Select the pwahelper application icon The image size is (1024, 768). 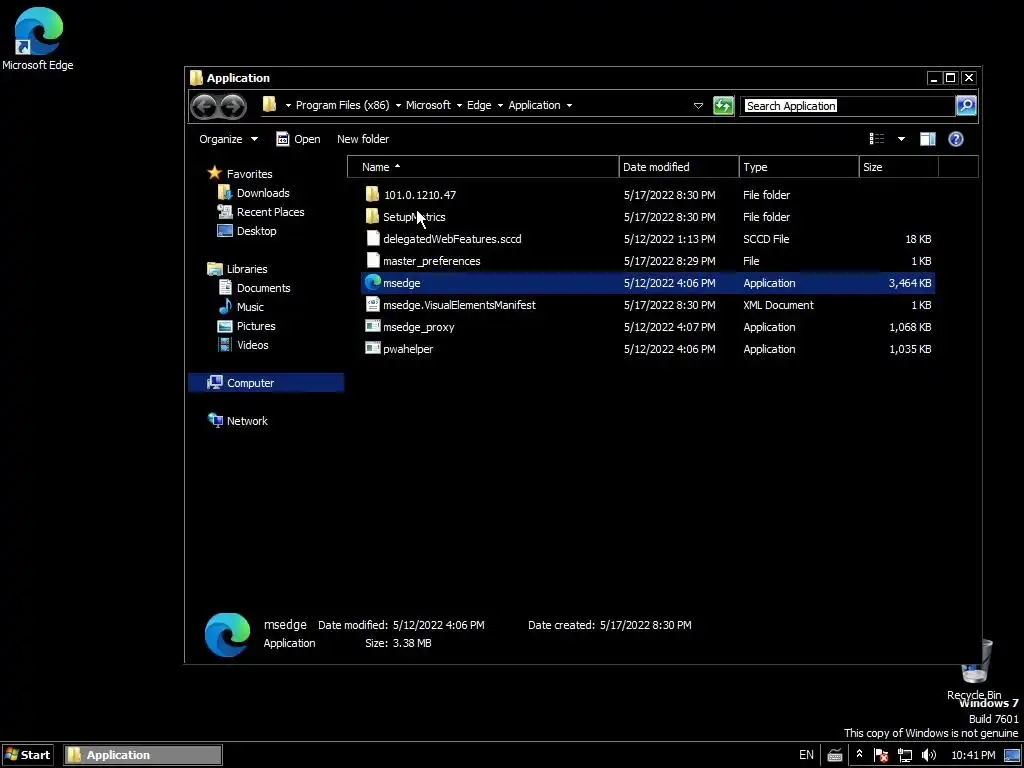tap(373, 349)
